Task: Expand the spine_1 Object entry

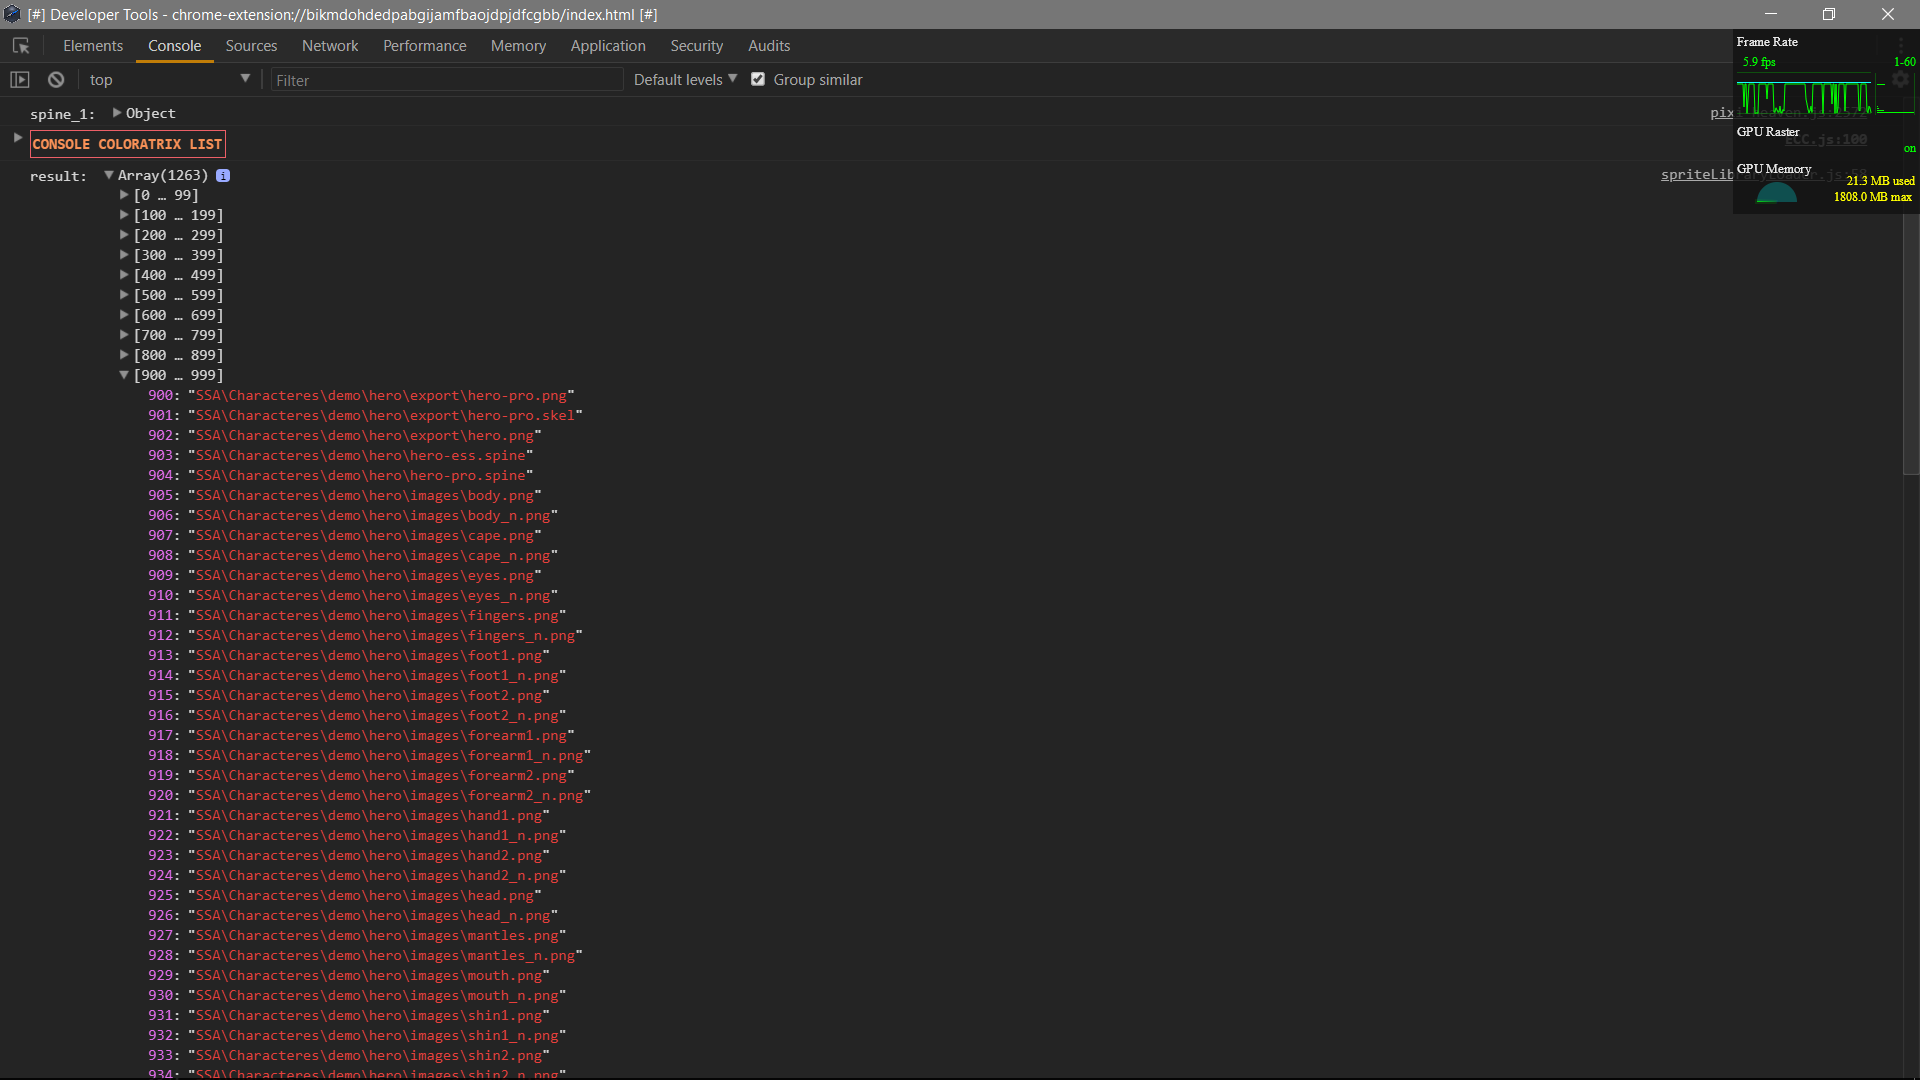Action: pos(117,113)
